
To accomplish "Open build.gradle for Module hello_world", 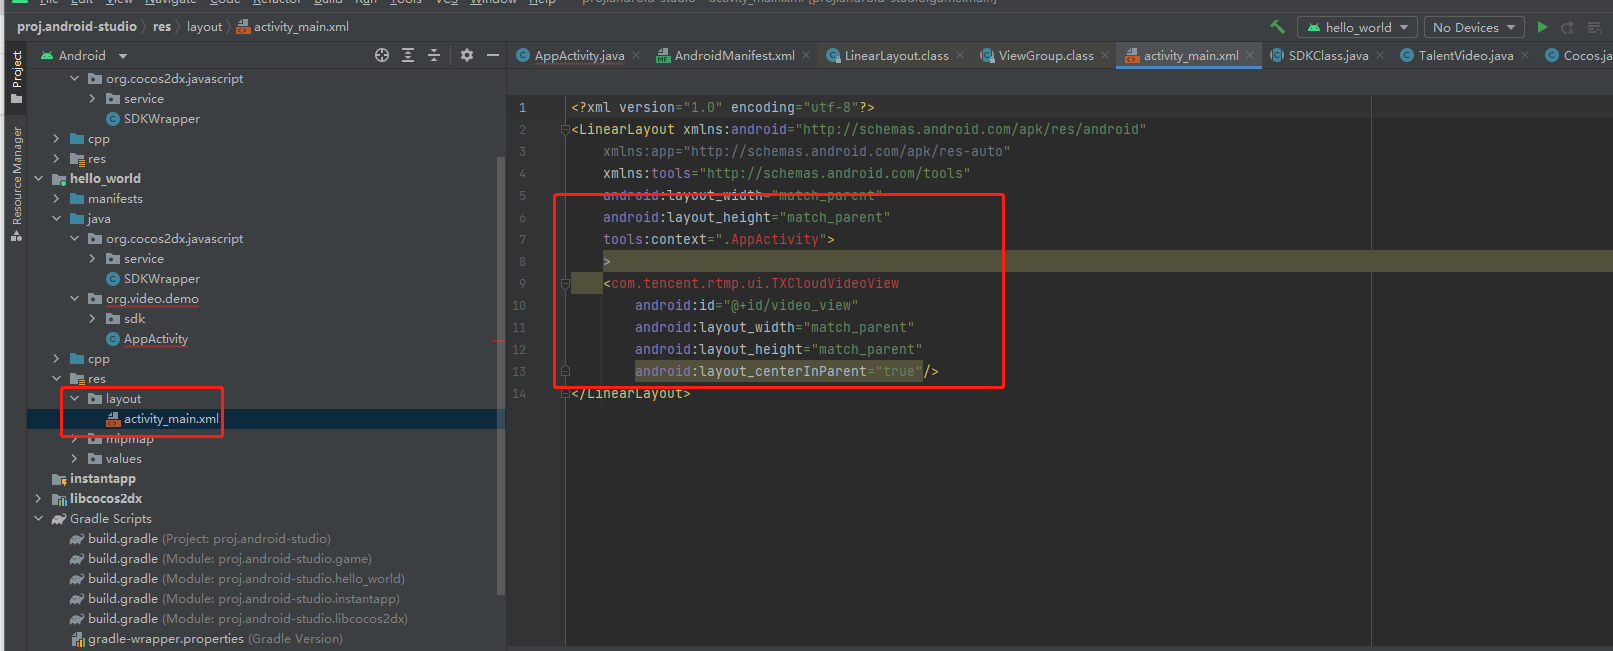I will (x=246, y=579).
